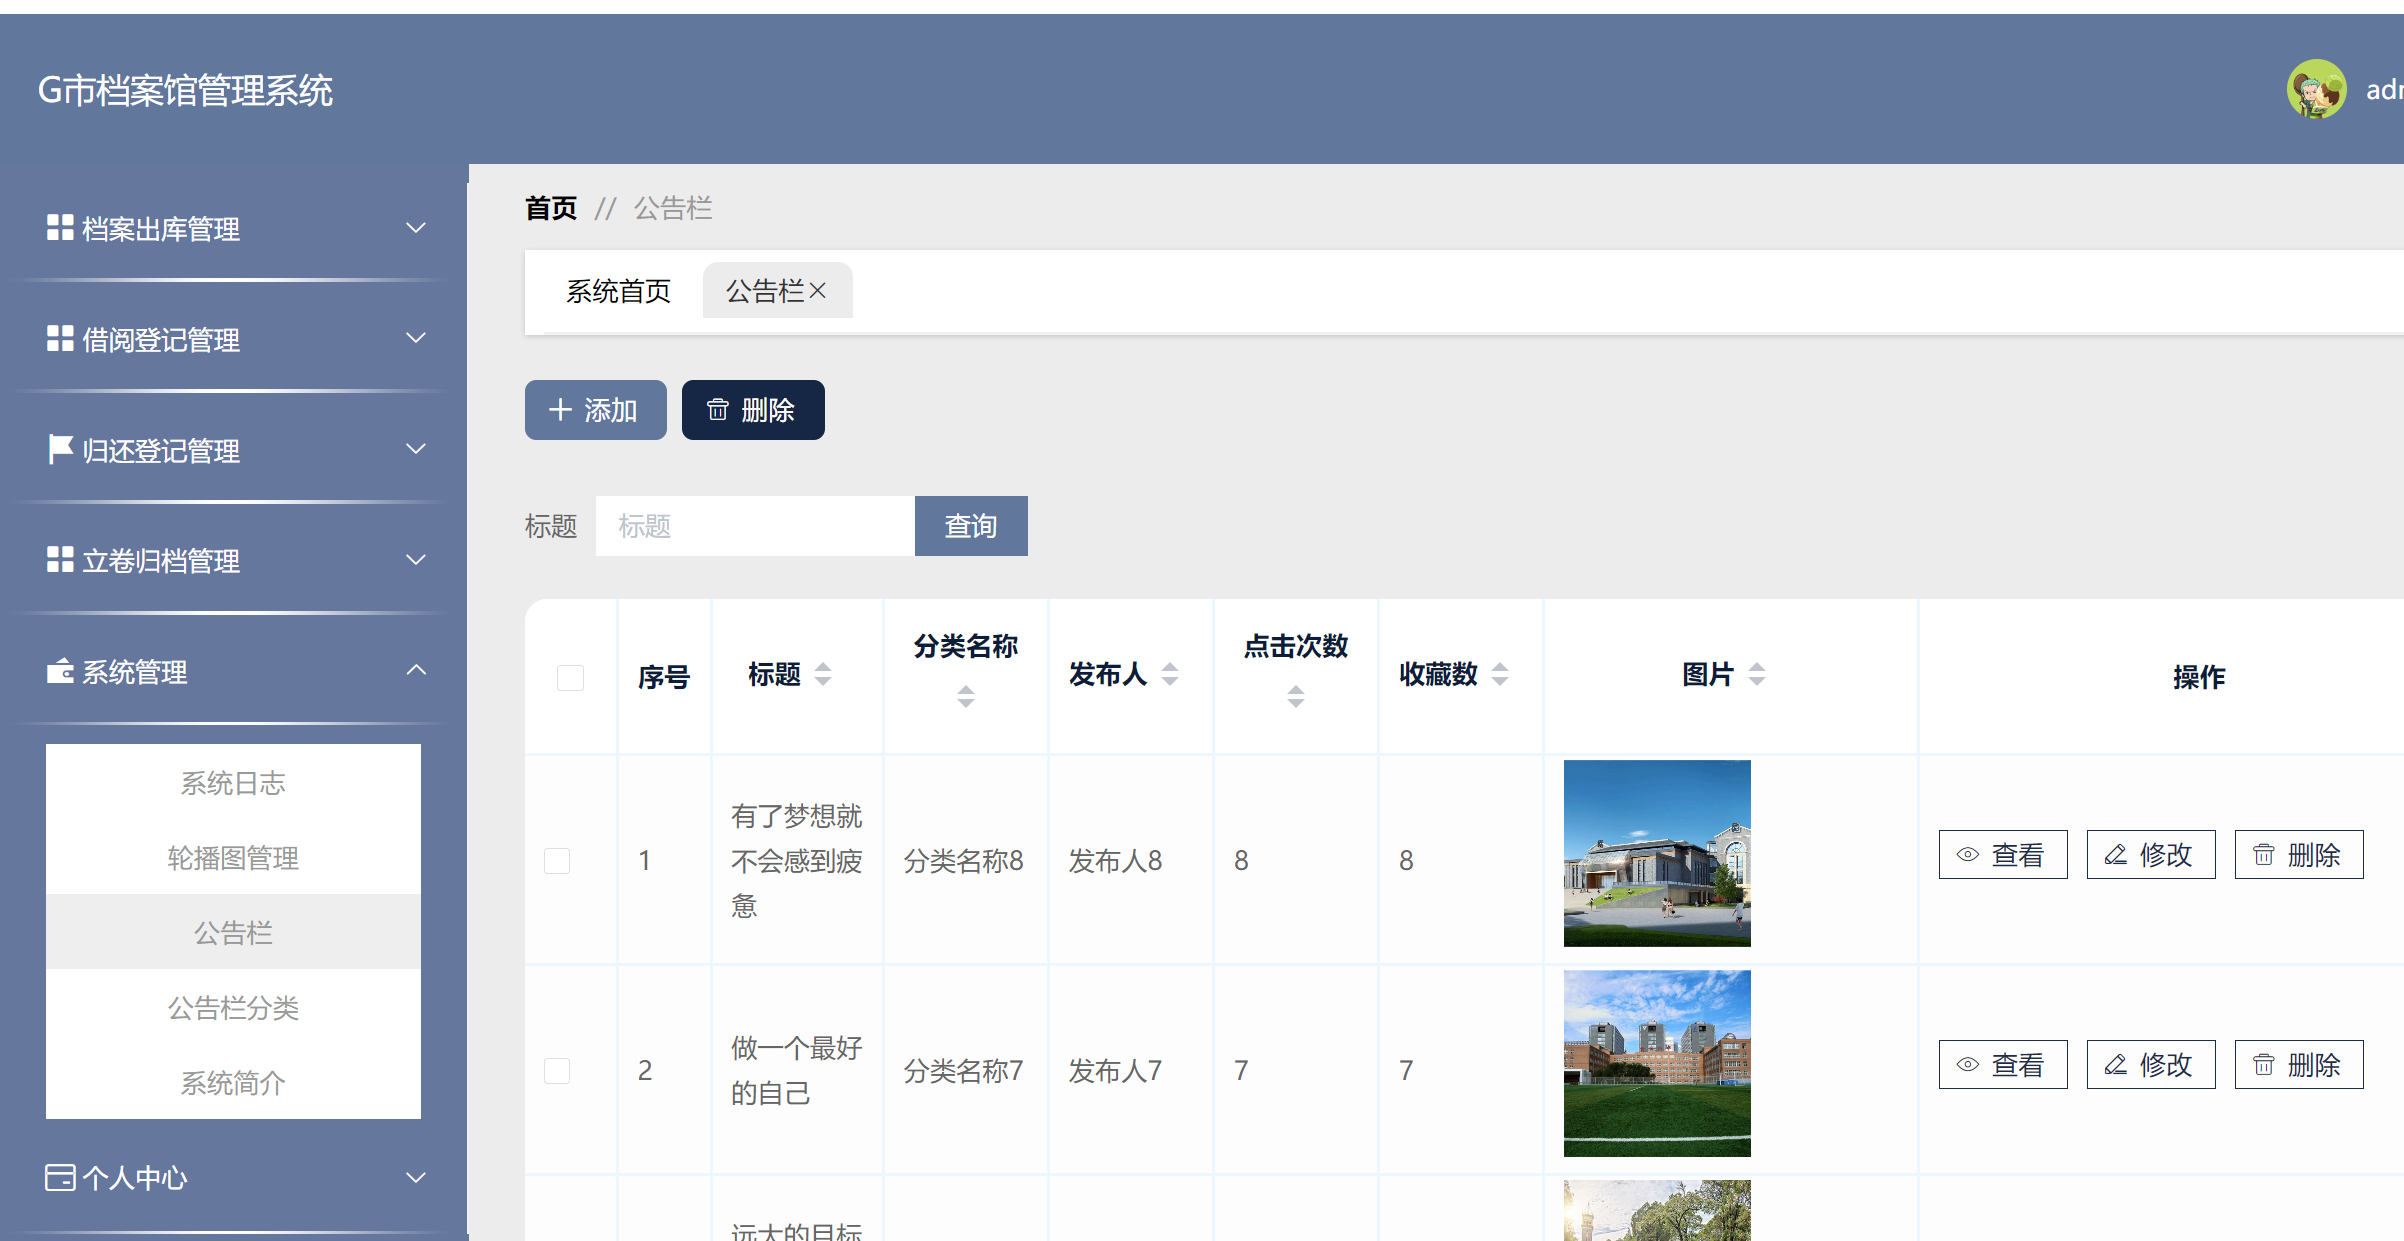Click the 借阅登记管理 grid icon
The height and width of the screenshot is (1241, 2404).
click(59, 339)
